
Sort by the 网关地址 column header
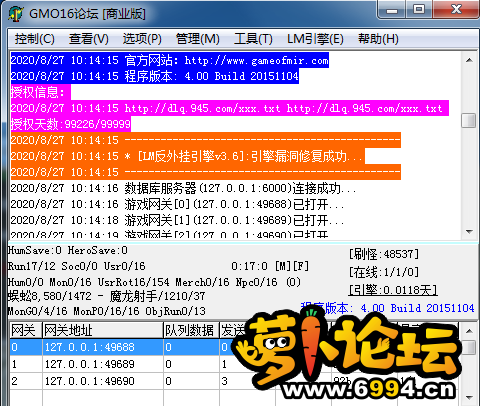click(x=103, y=331)
